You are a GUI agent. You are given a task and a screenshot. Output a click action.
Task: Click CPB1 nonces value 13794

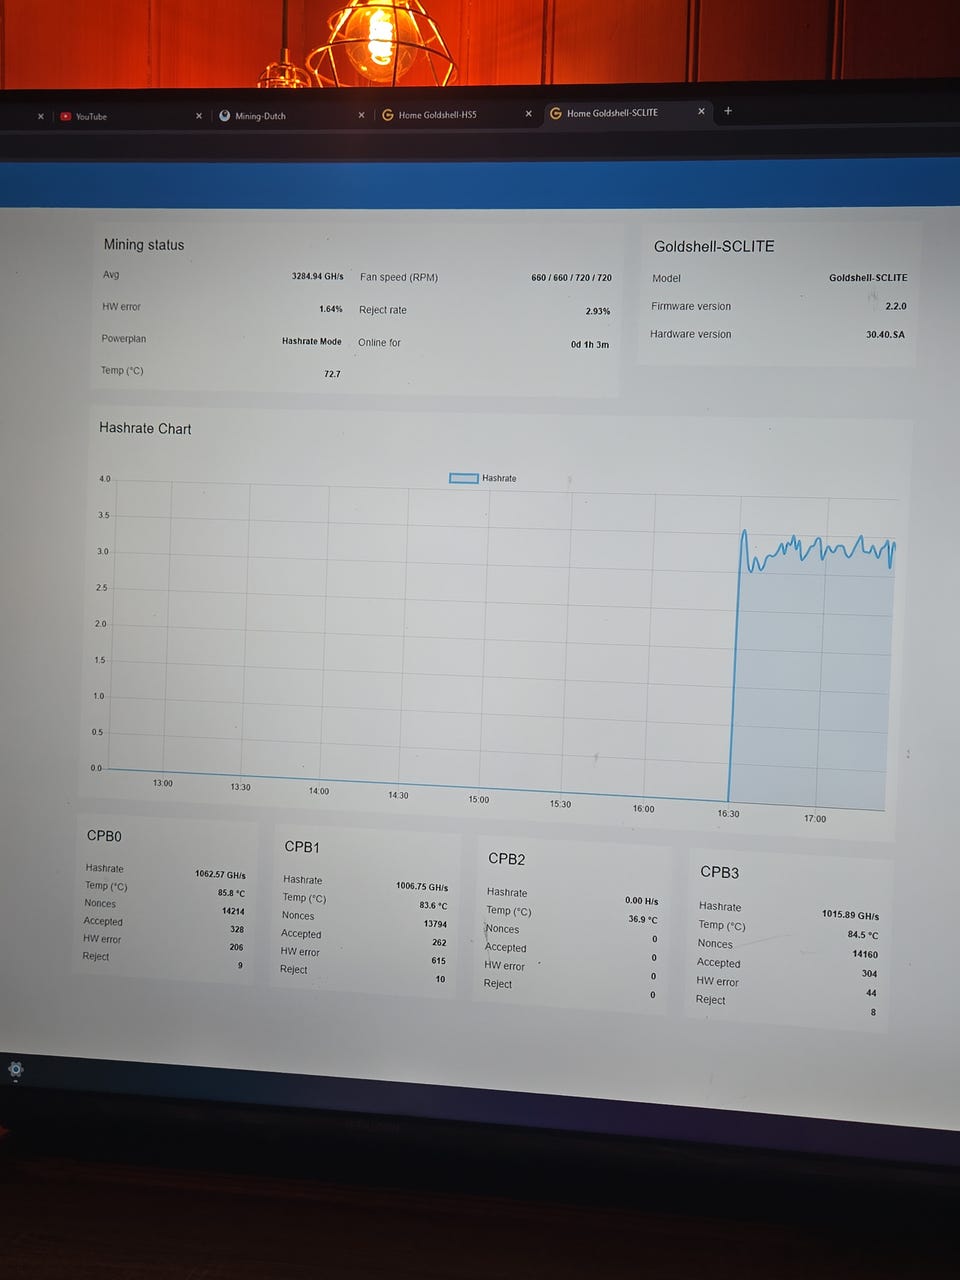coord(435,924)
